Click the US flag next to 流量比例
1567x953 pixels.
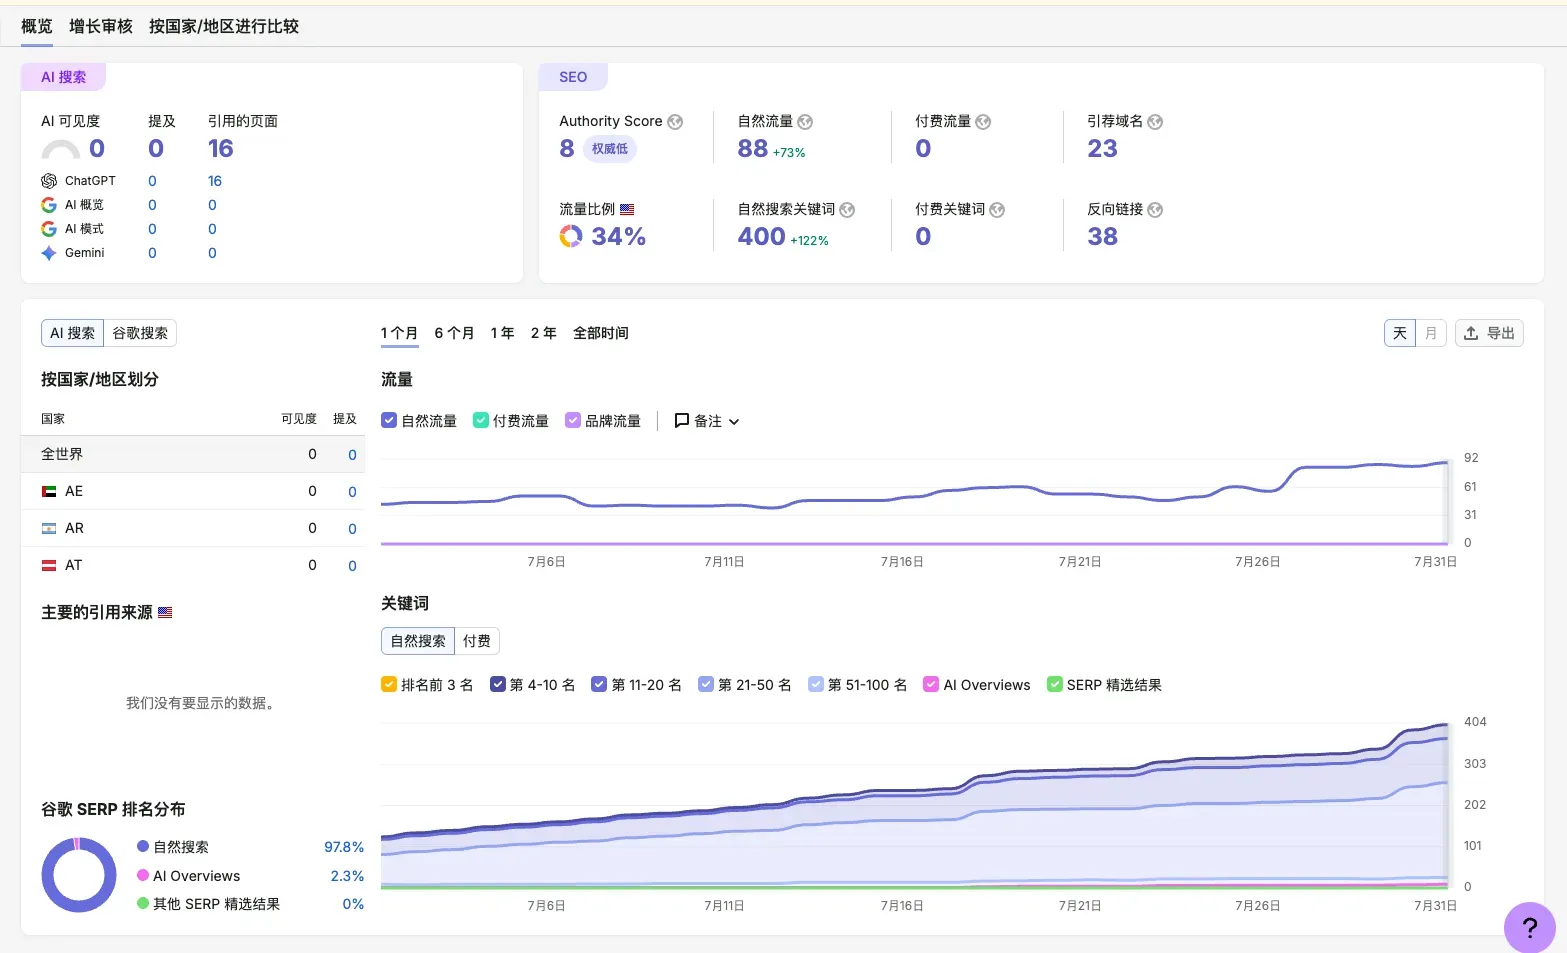pyautogui.click(x=627, y=210)
